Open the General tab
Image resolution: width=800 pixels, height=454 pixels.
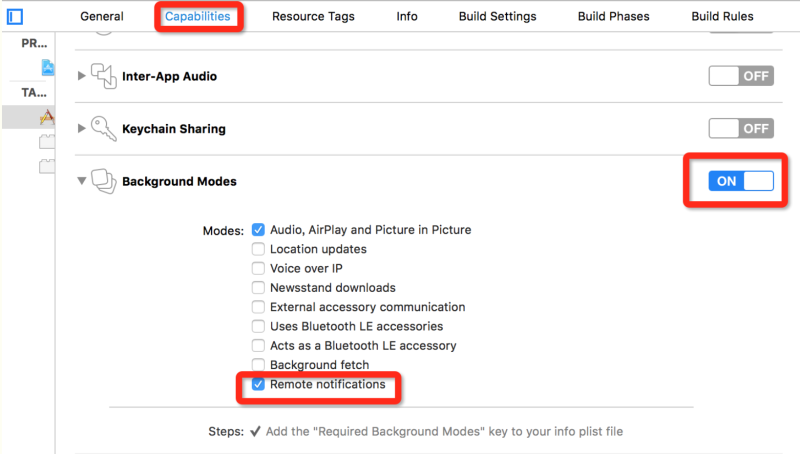click(102, 16)
